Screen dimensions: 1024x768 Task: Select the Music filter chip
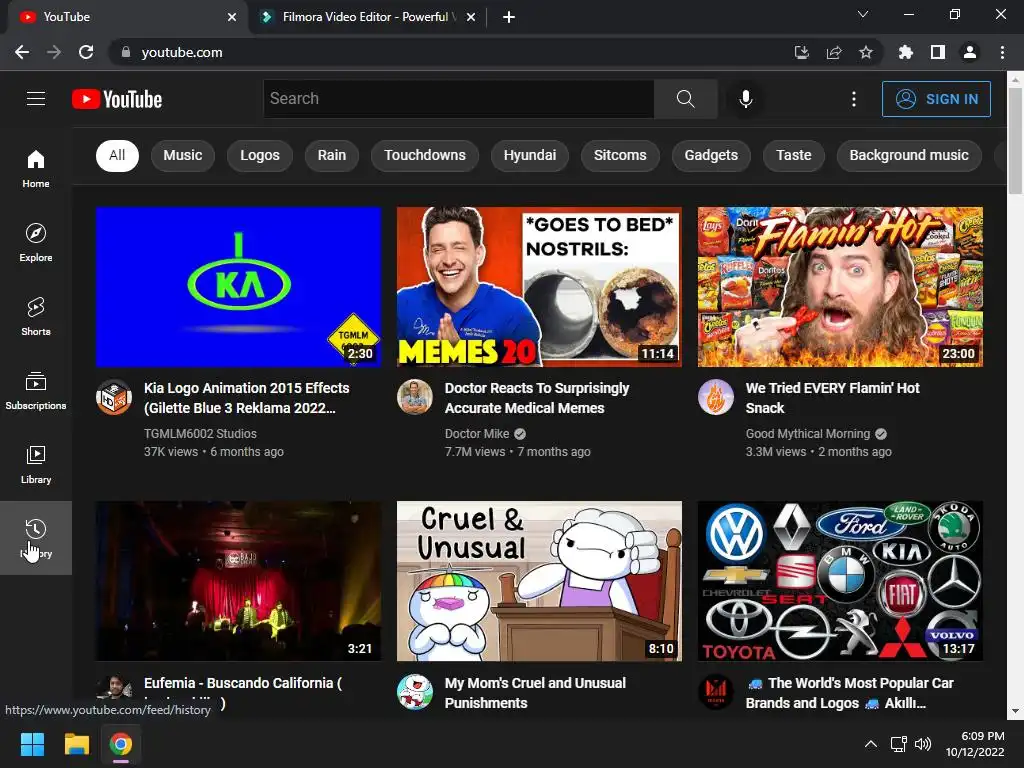(x=183, y=155)
